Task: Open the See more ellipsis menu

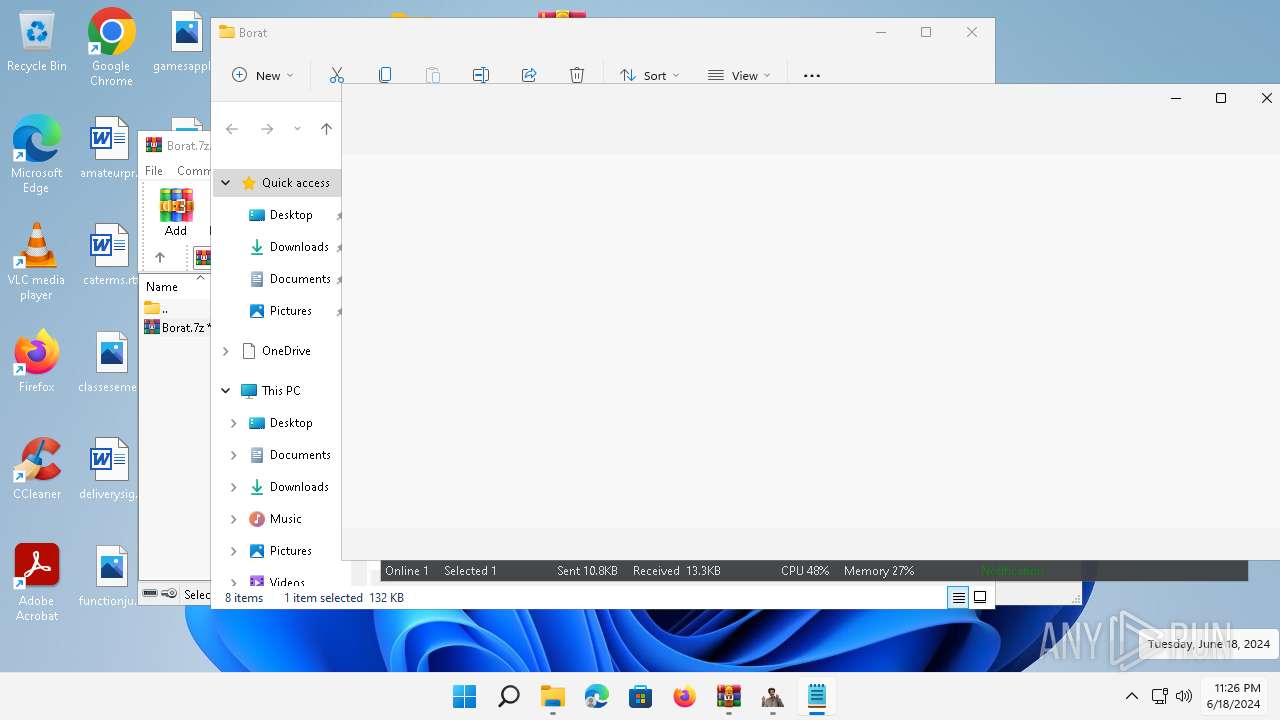Action: [x=812, y=75]
